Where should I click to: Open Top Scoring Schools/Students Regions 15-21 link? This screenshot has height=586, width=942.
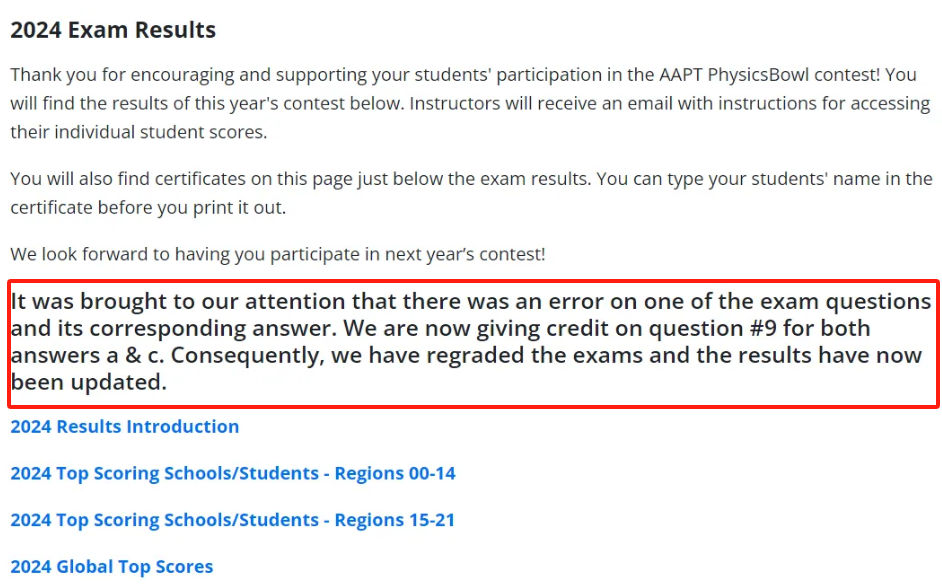232,520
